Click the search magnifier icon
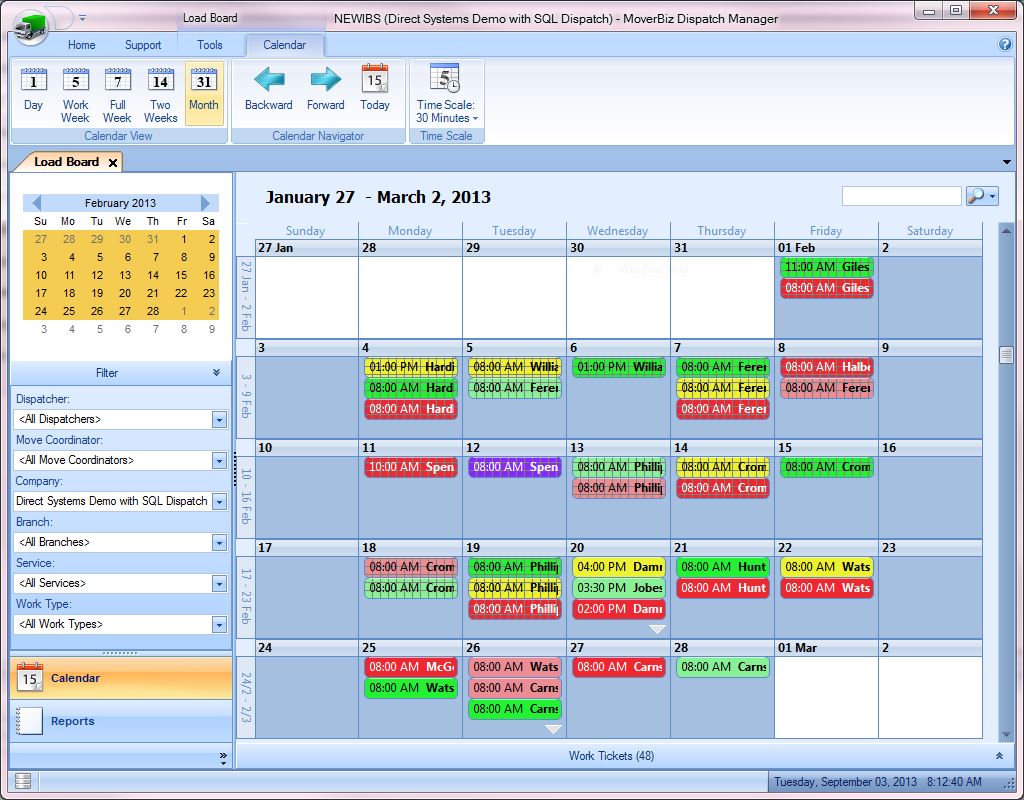This screenshot has width=1024, height=800. coord(976,196)
